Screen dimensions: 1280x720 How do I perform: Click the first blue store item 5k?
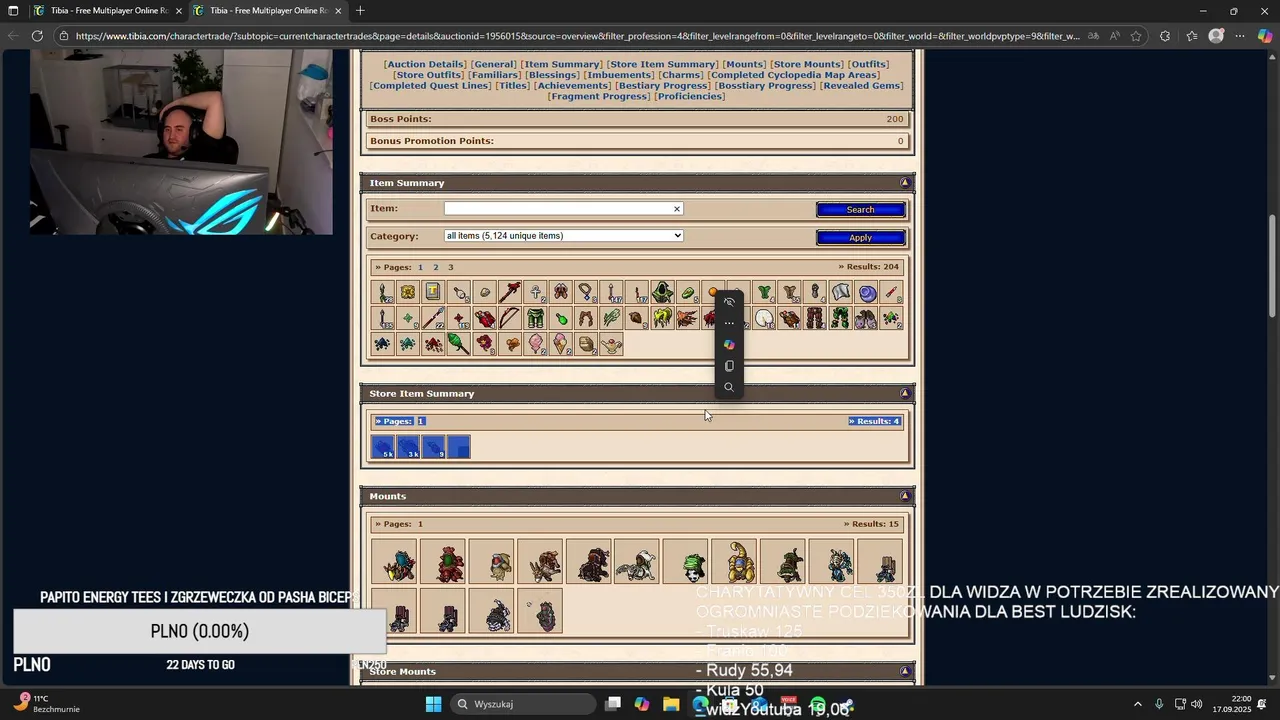tap(383, 447)
